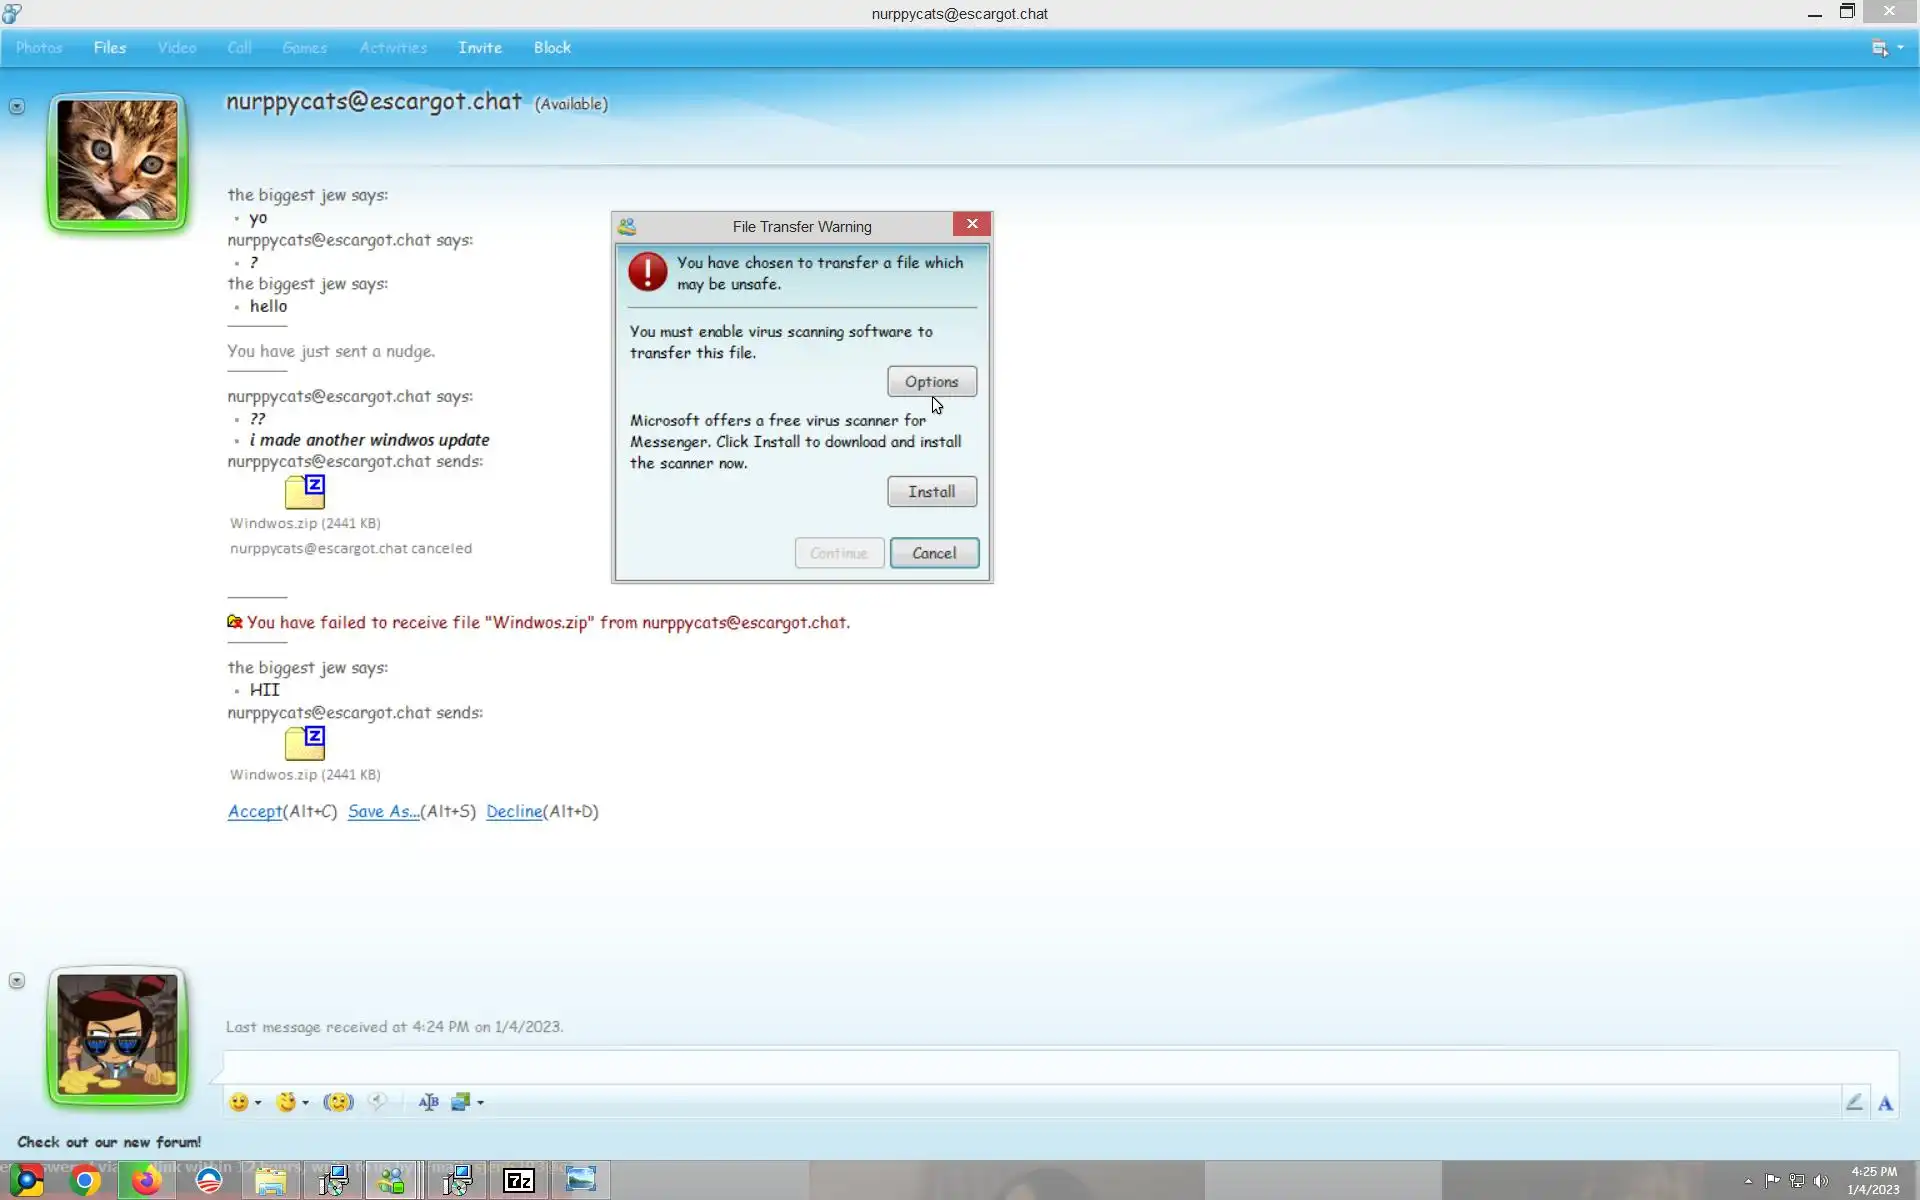Open the Files menu

(109, 48)
